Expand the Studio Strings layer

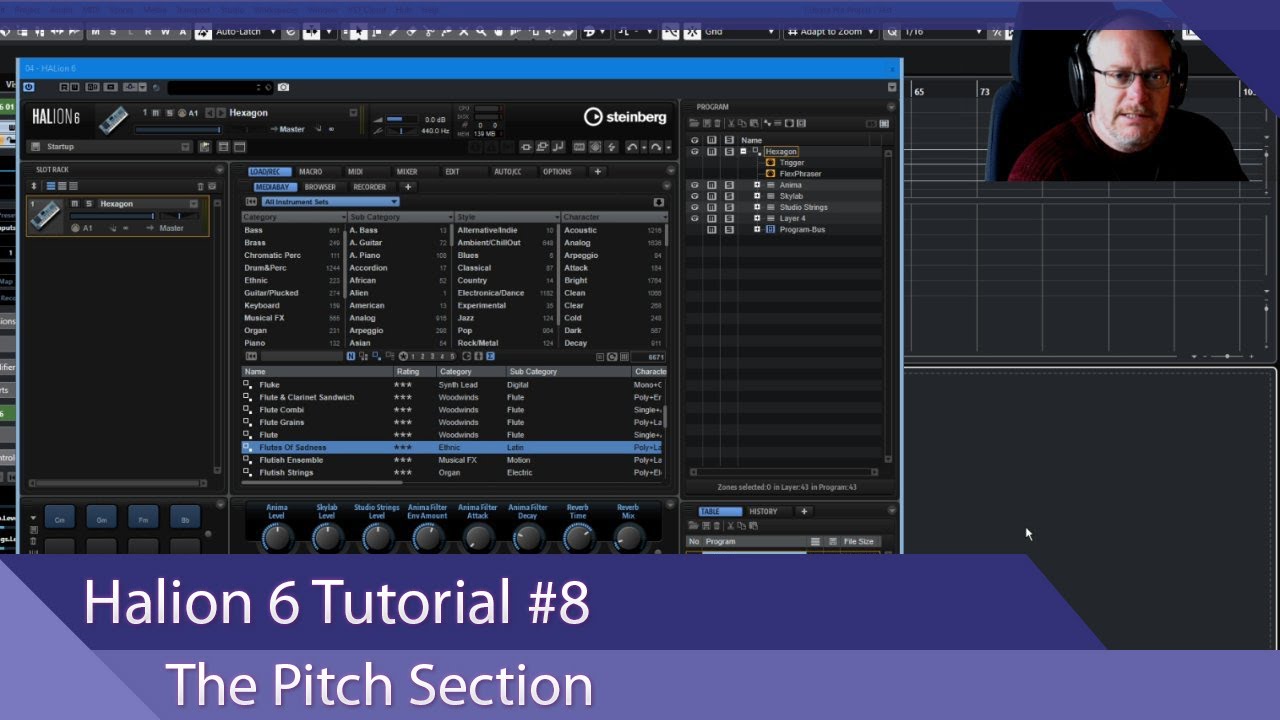click(x=757, y=207)
